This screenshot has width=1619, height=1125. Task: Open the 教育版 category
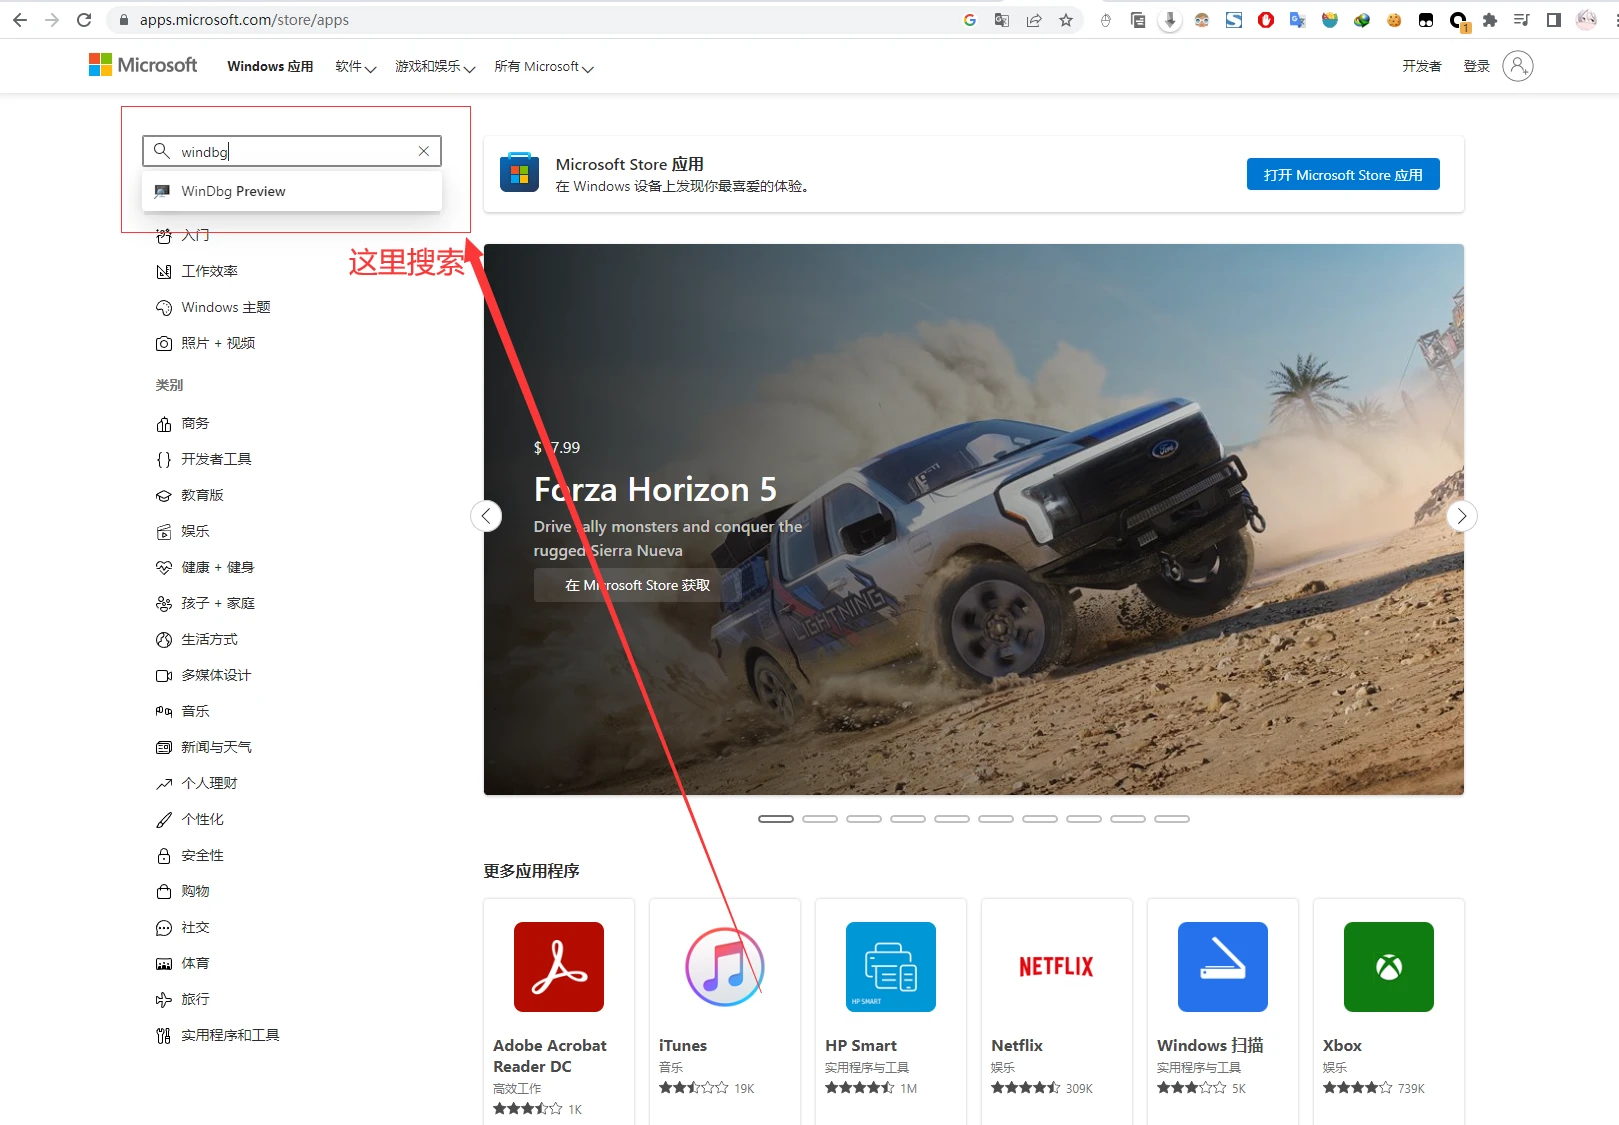coord(190,495)
